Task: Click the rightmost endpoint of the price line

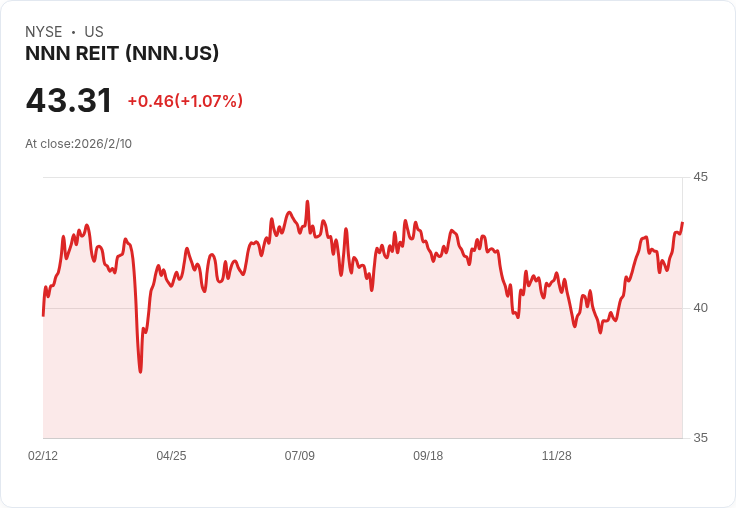Action: [x=682, y=223]
